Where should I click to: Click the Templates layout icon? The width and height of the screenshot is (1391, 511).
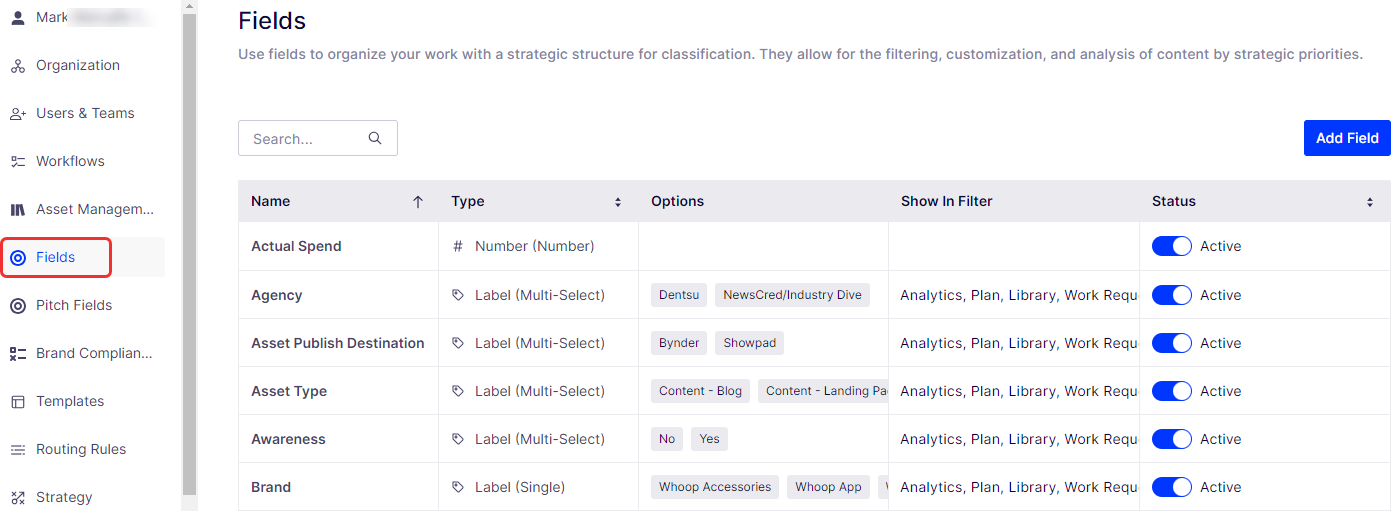17,402
